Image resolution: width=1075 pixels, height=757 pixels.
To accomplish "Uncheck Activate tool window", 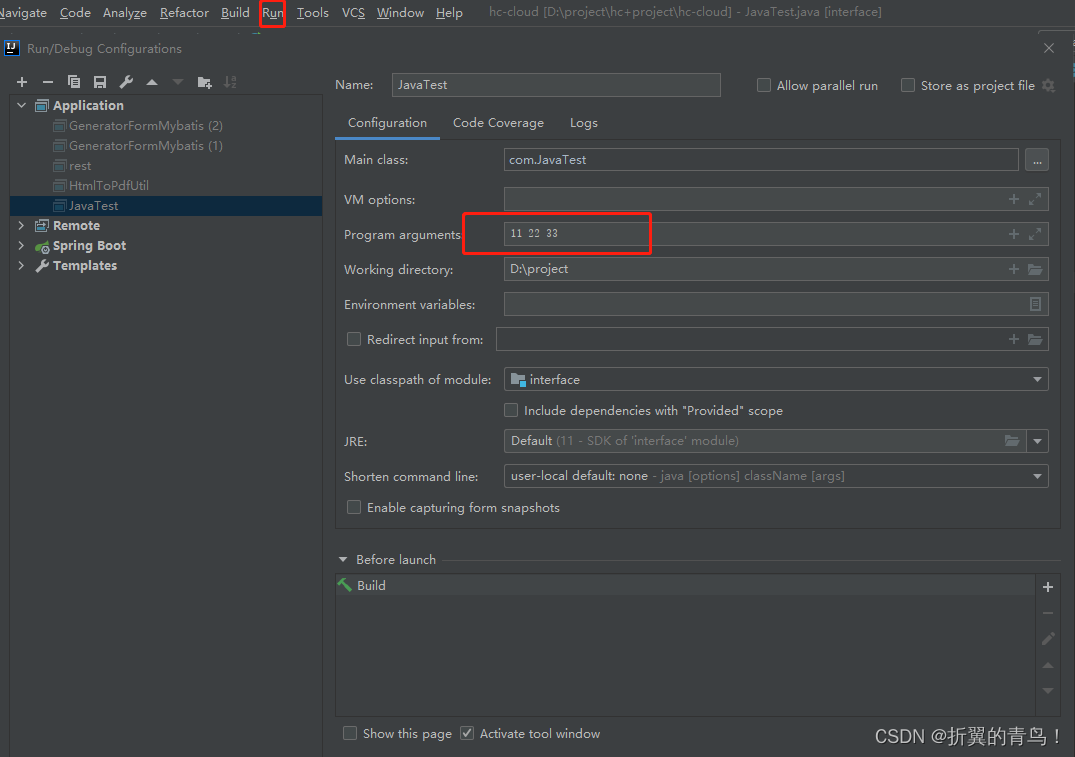I will pyautogui.click(x=466, y=733).
